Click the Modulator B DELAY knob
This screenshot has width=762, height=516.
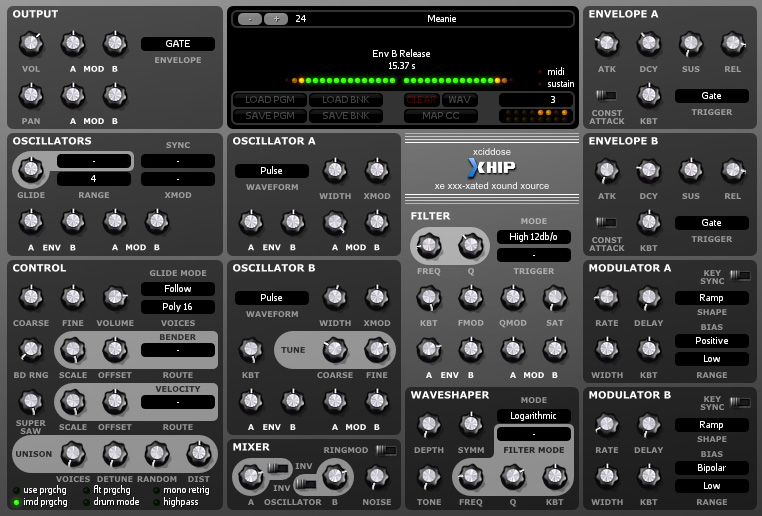point(649,424)
